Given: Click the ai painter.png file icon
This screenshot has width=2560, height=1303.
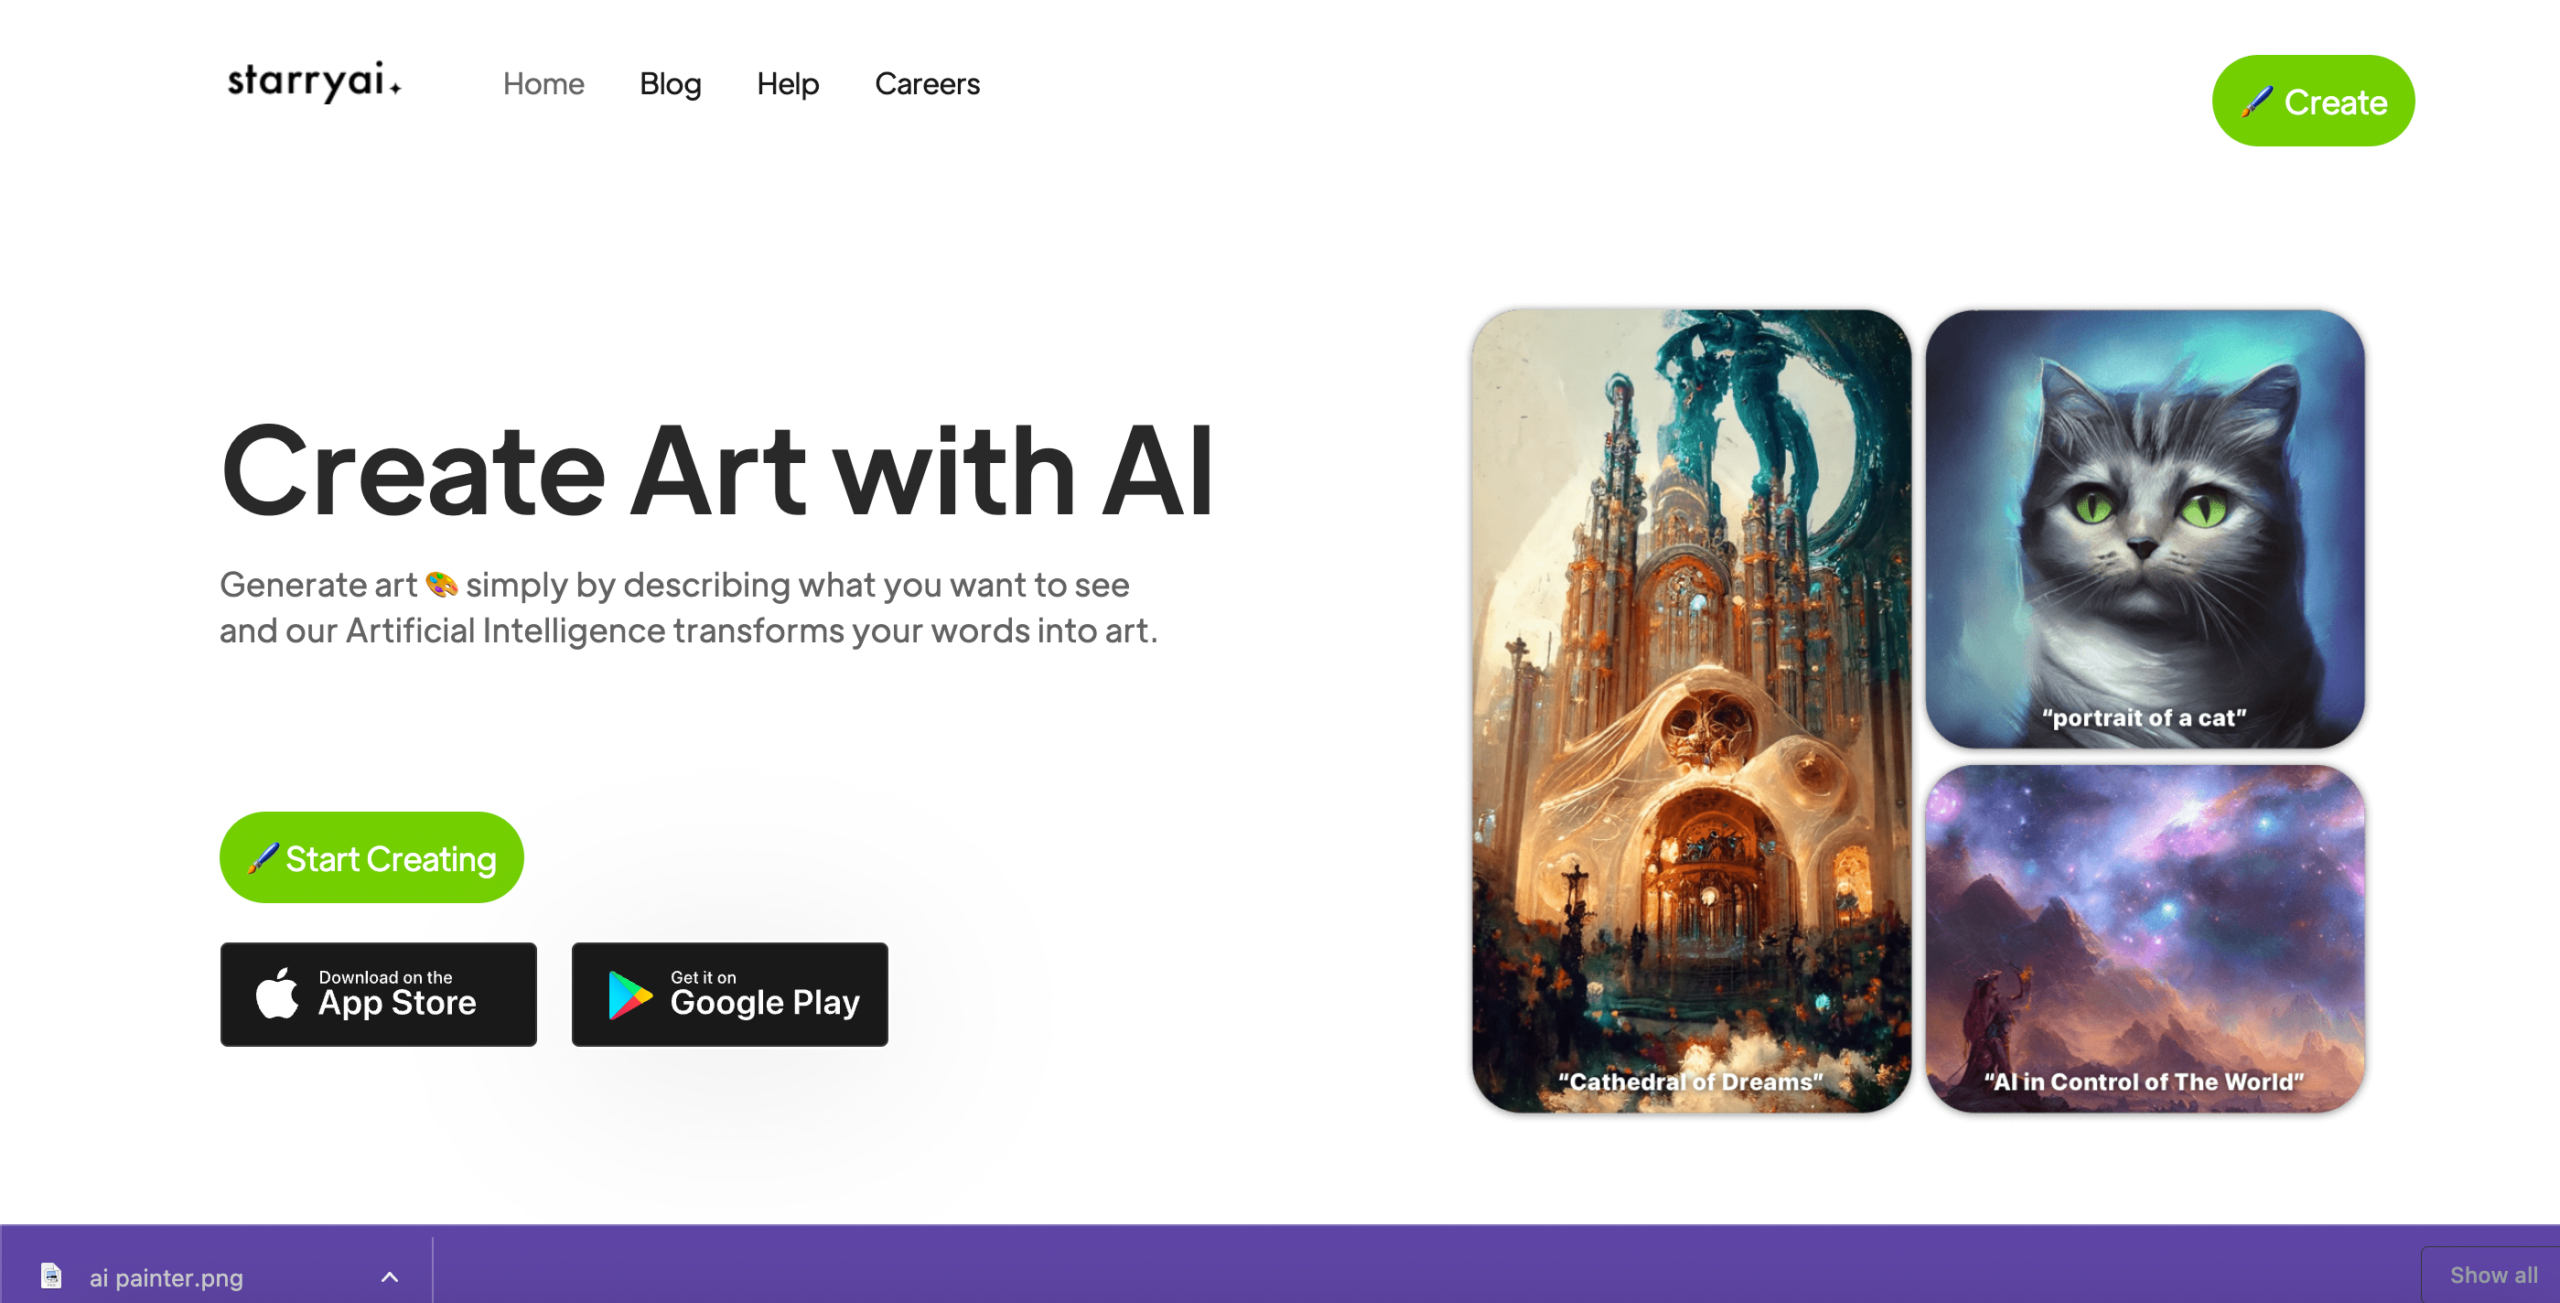Looking at the screenshot, I should [51, 1276].
